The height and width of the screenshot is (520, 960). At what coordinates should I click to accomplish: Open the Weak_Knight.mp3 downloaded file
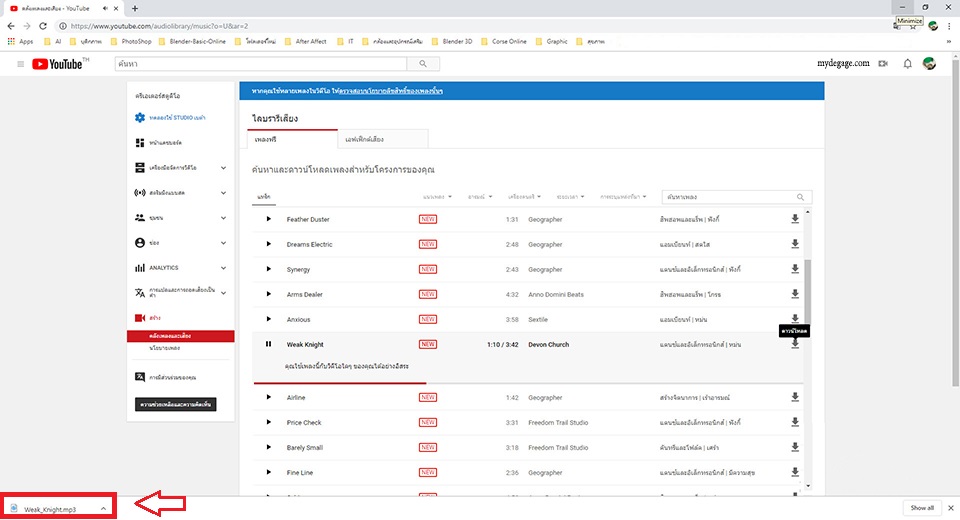[x=50, y=509]
